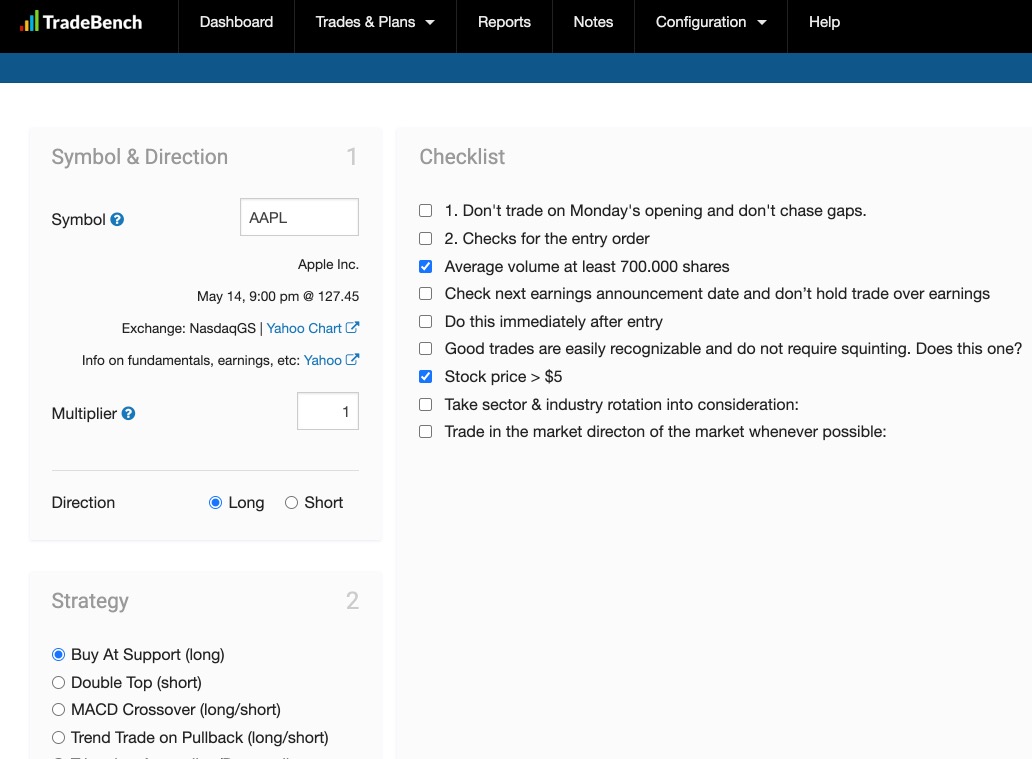1032x759 pixels.
Task: Click the "May 14, 9:00 pm @ 127.45" quote
Action: pyautogui.click(x=278, y=296)
